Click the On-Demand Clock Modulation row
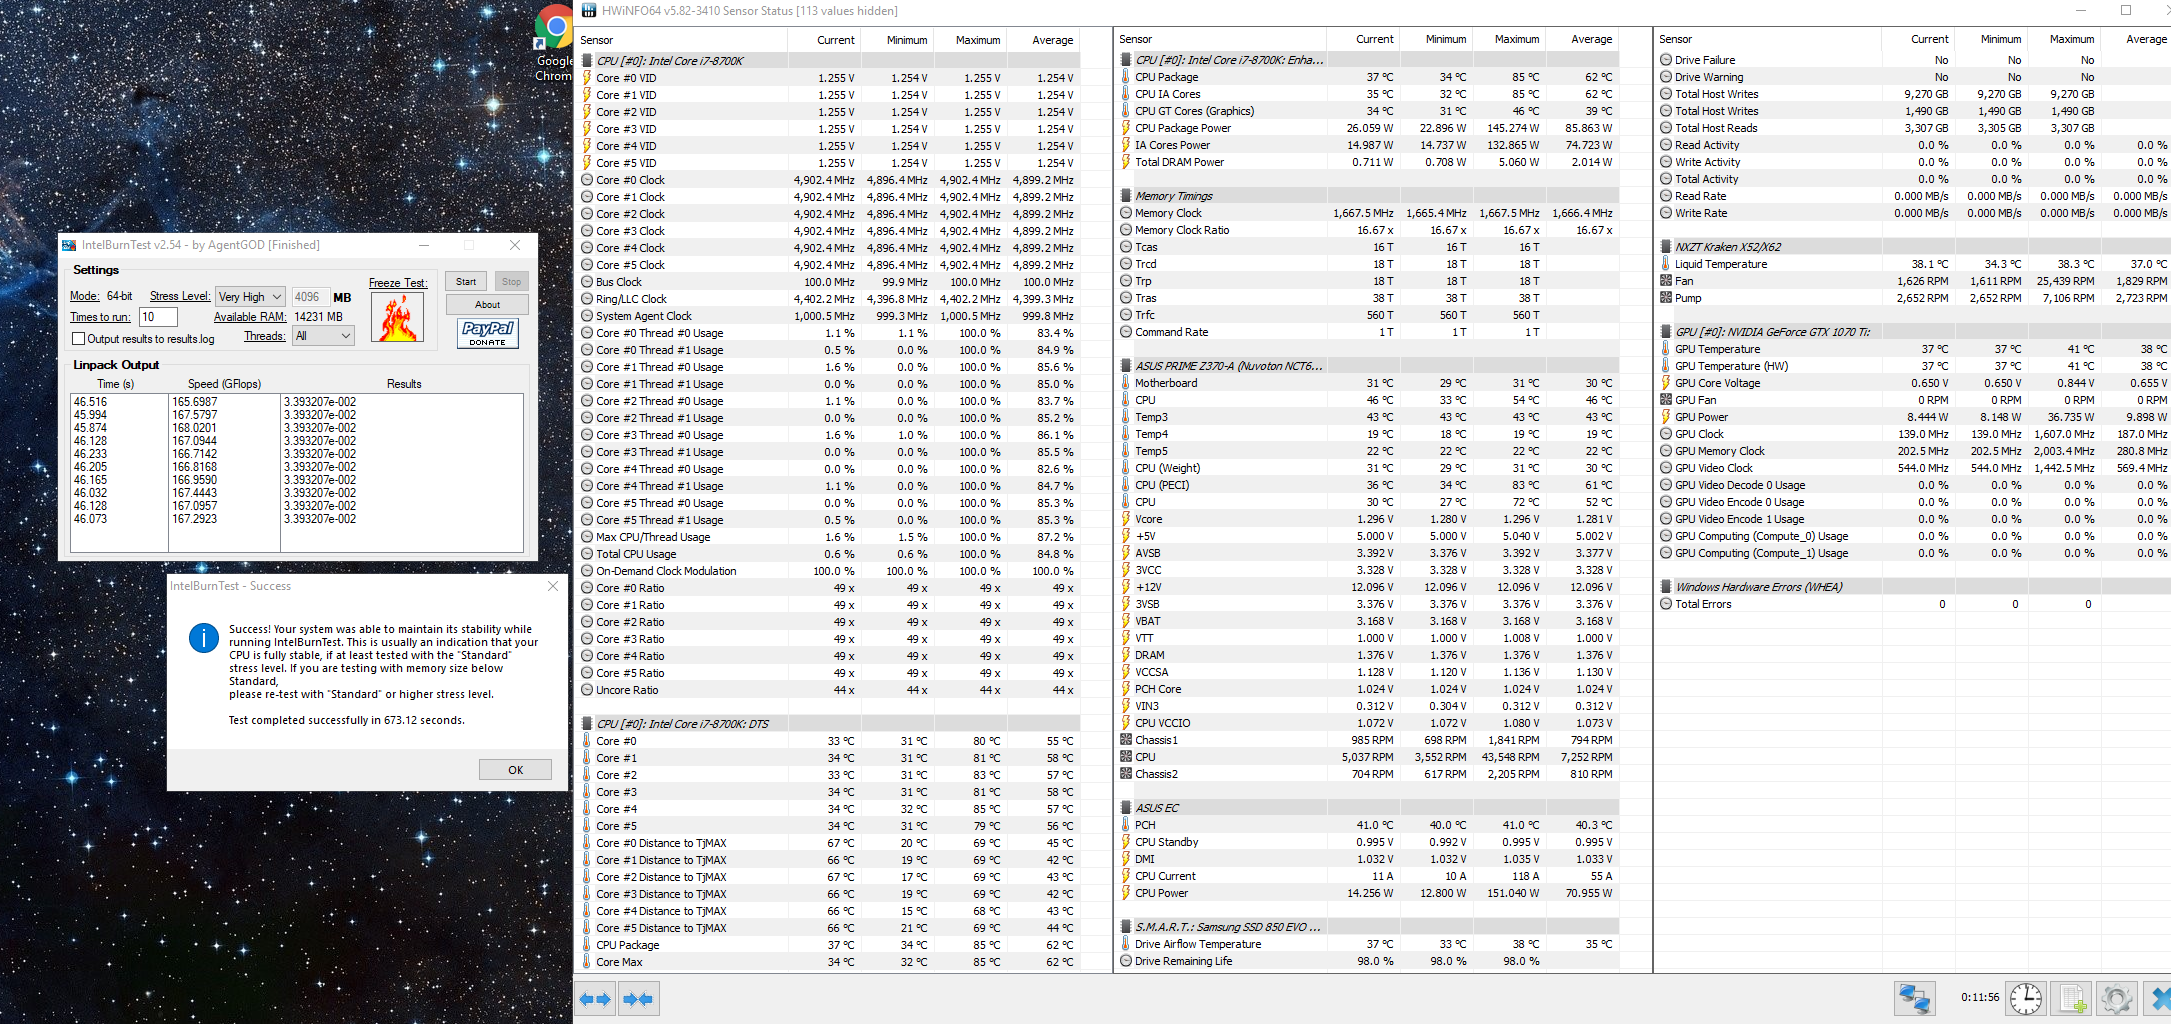Screen dimensions: 2171x1024 (828, 571)
